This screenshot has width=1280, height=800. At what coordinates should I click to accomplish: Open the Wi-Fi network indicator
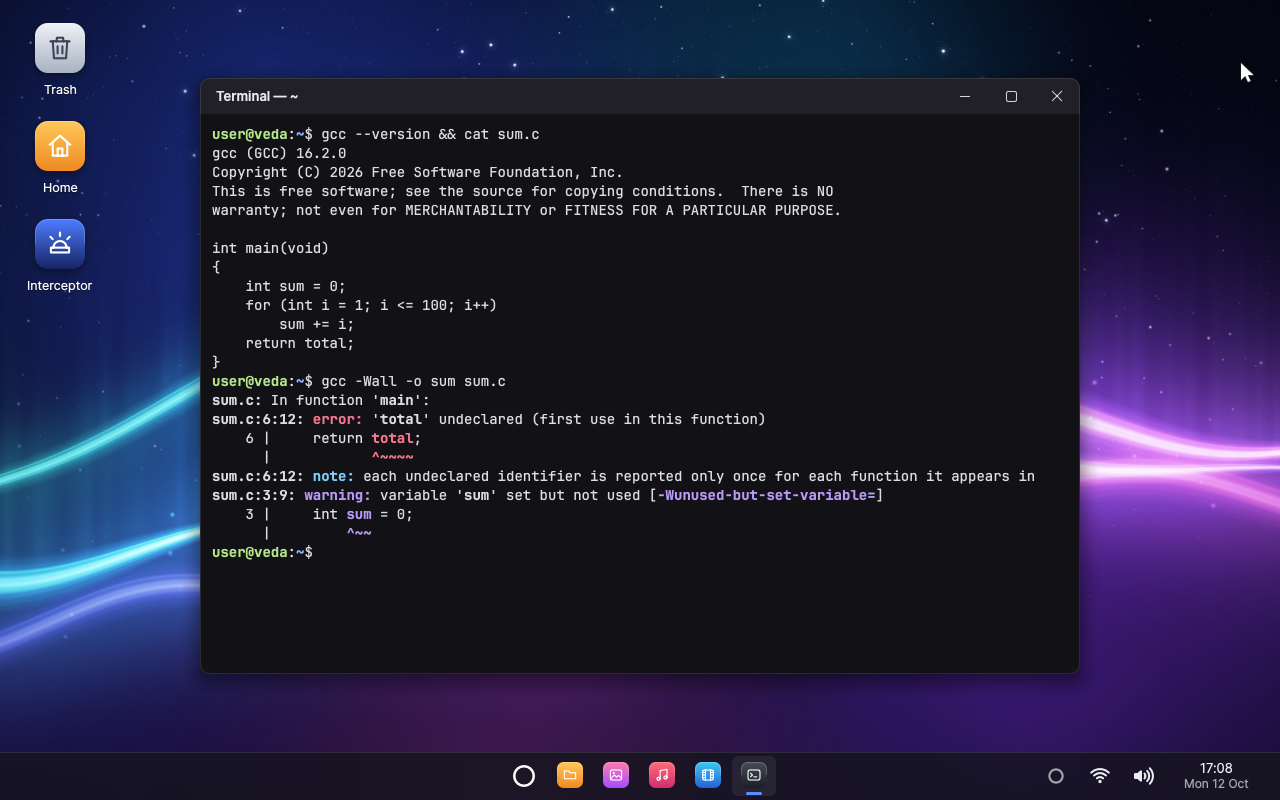point(1100,776)
